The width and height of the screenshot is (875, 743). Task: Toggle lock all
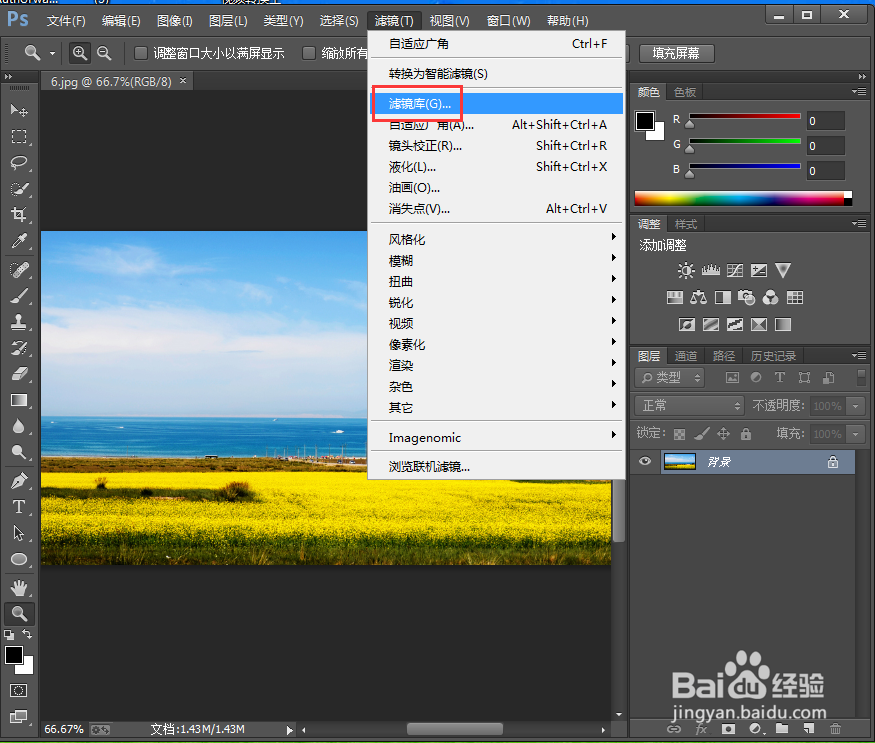pyautogui.click(x=746, y=434)
